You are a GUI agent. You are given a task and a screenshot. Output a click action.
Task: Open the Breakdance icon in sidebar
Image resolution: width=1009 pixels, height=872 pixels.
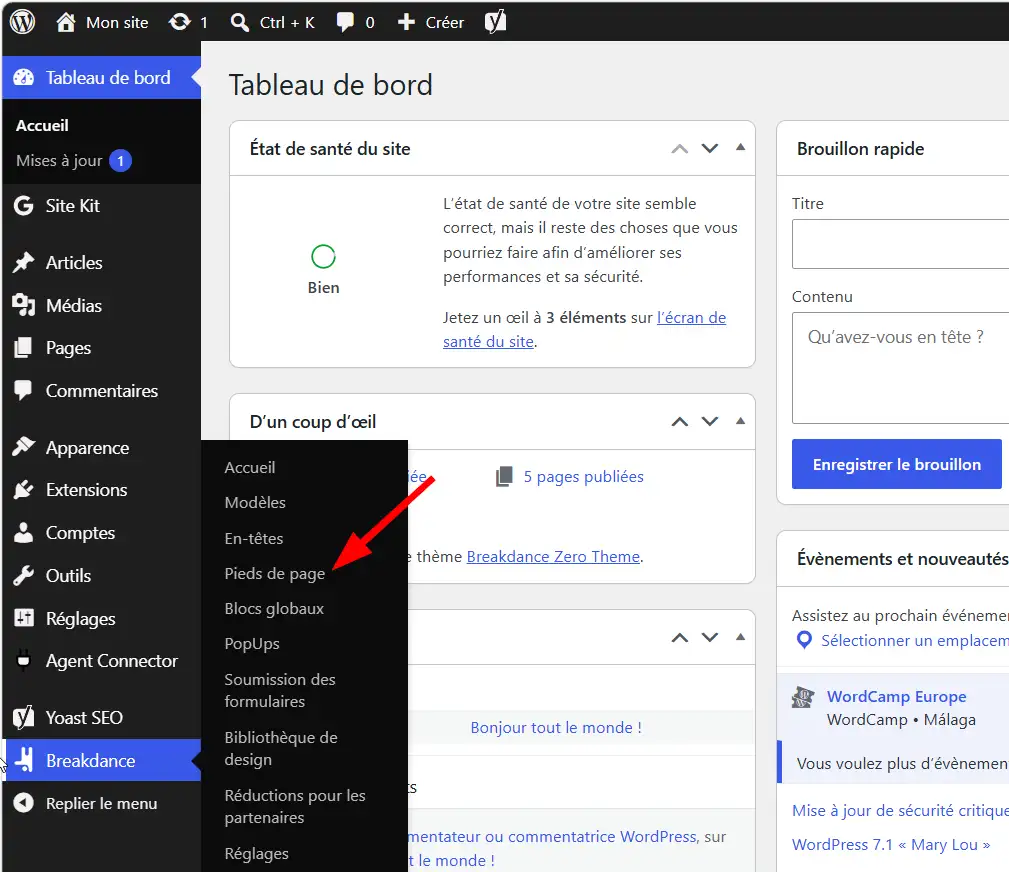[x=24, y=760]
